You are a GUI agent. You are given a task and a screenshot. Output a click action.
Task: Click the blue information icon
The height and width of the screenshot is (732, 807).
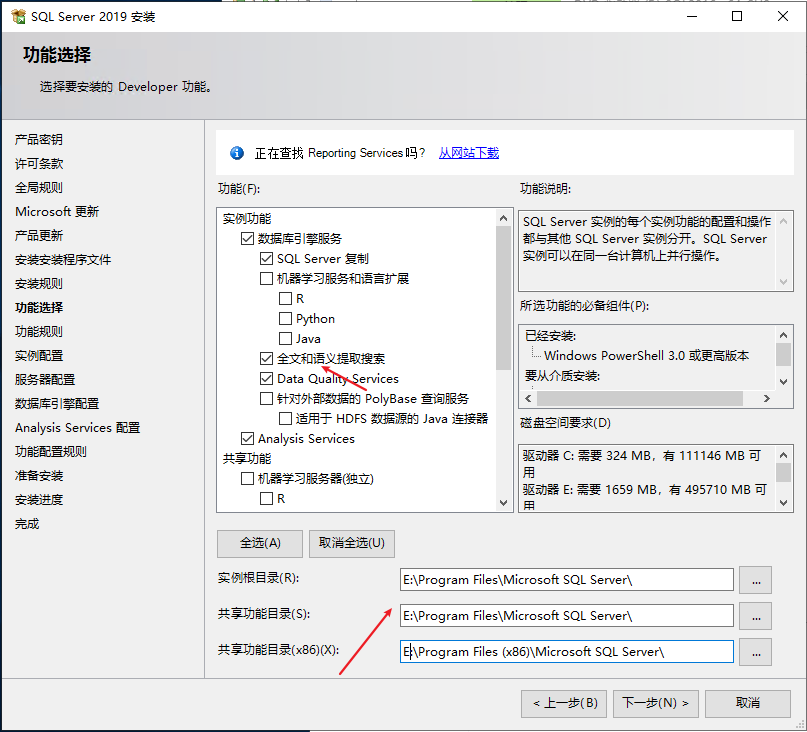click(237, 153)
